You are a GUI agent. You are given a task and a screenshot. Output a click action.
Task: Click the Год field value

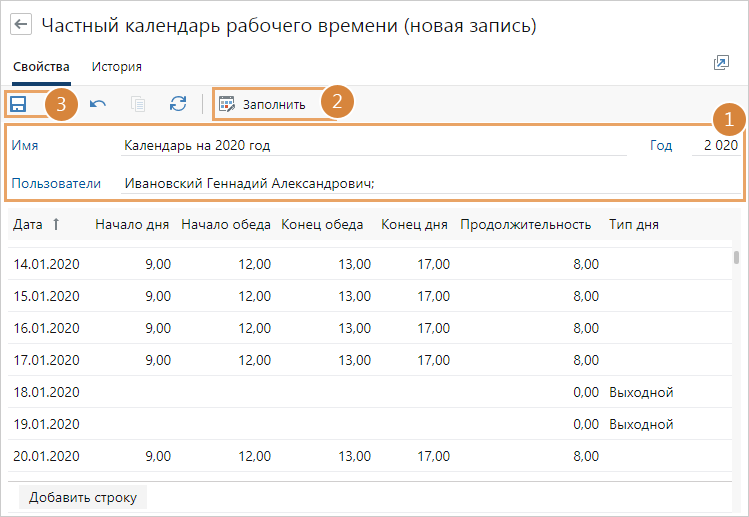click(718, 146)
